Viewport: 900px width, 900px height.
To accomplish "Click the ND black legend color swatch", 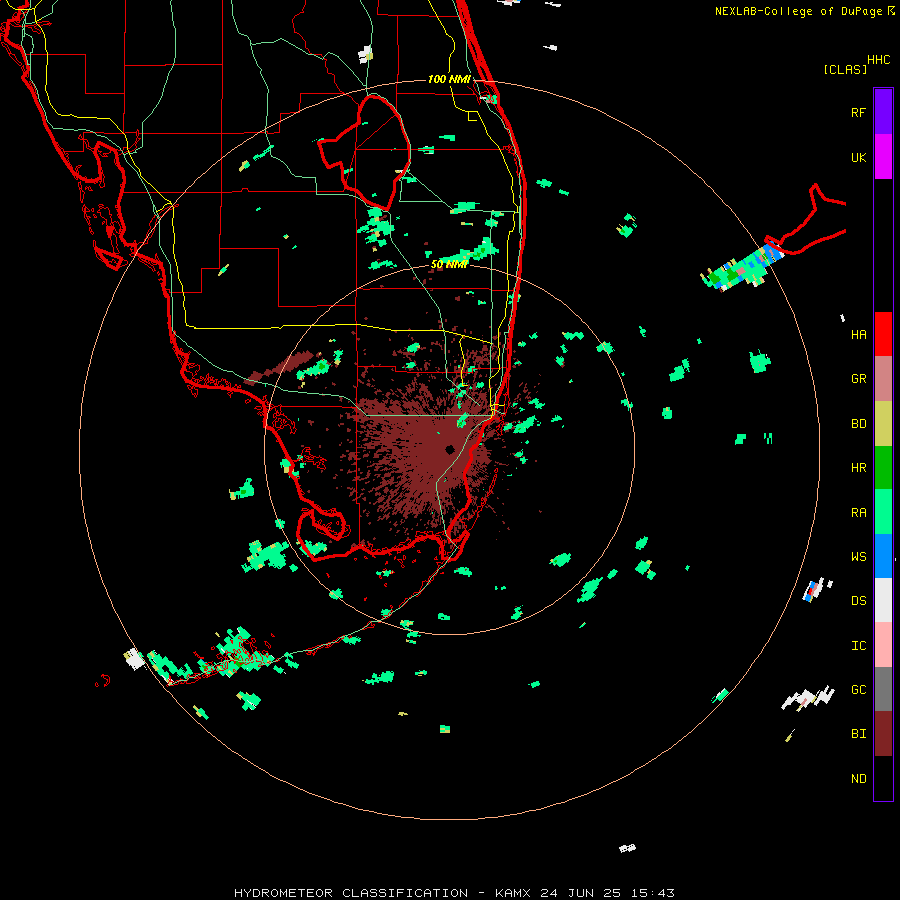I will click(883, 778).
